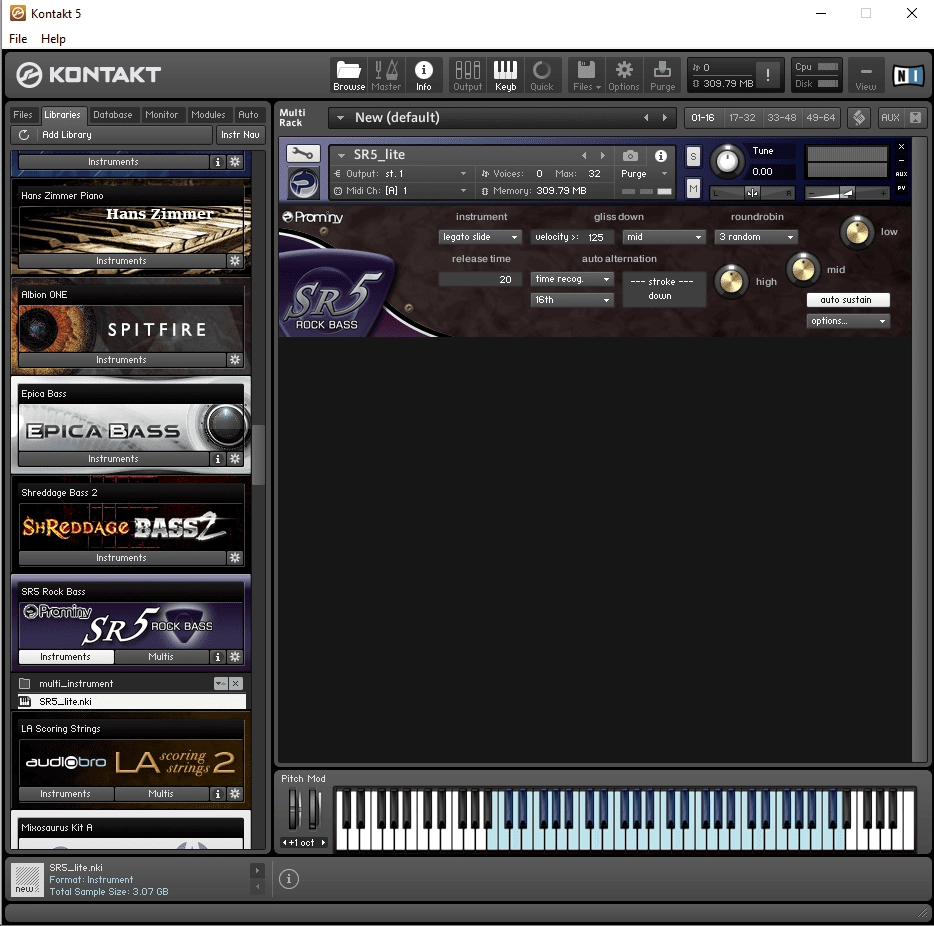Click the panic exclamation button
The image size is (934, 926).
[768, 75]
